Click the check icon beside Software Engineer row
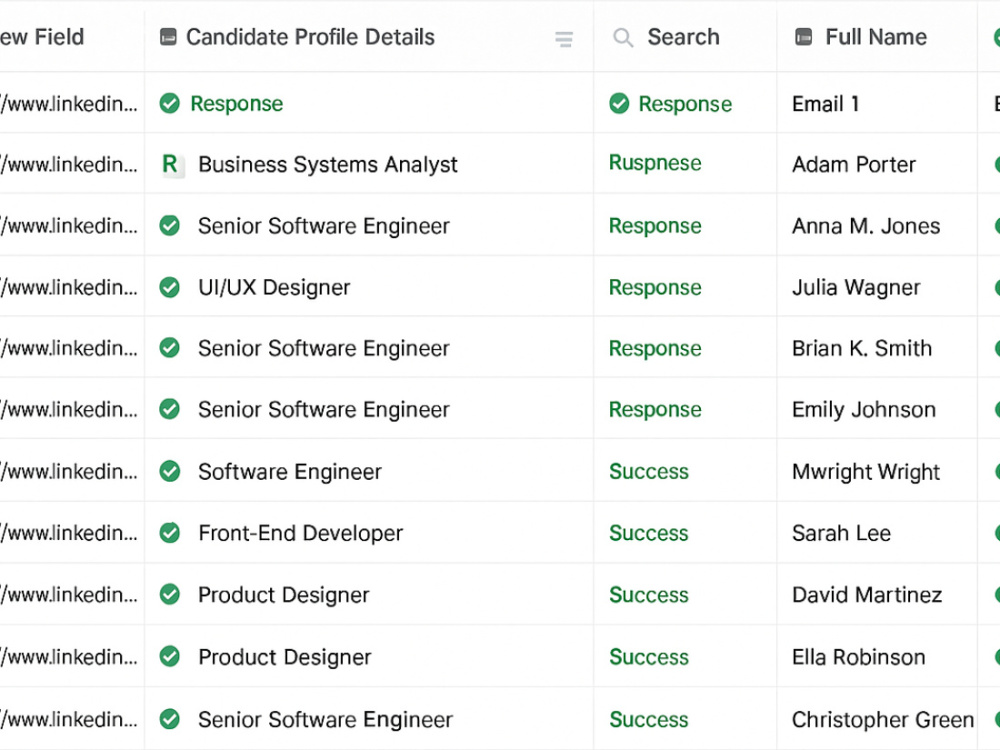This screenshot has height=750, width=1000. pos(170,471)
